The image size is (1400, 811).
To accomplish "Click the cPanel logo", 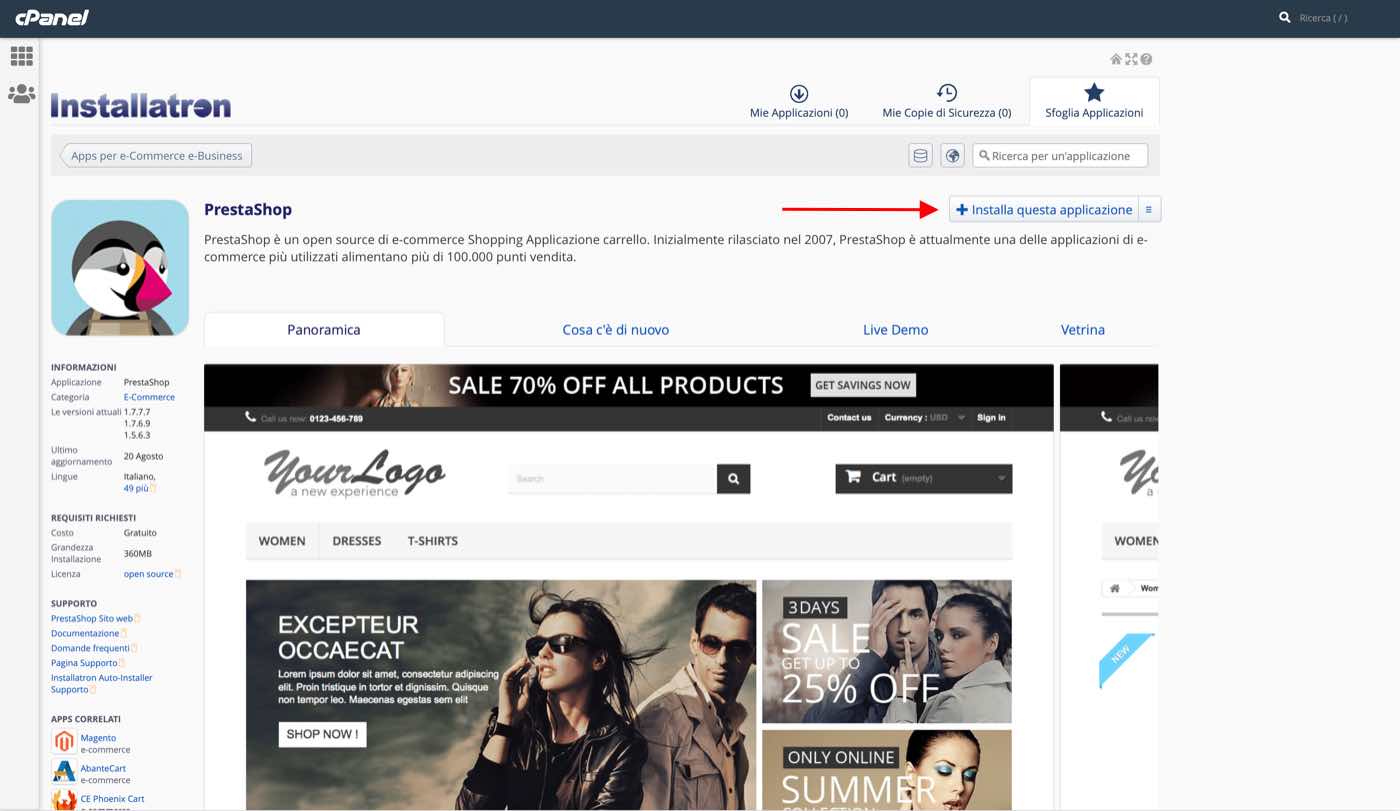I will coord(52,17).
